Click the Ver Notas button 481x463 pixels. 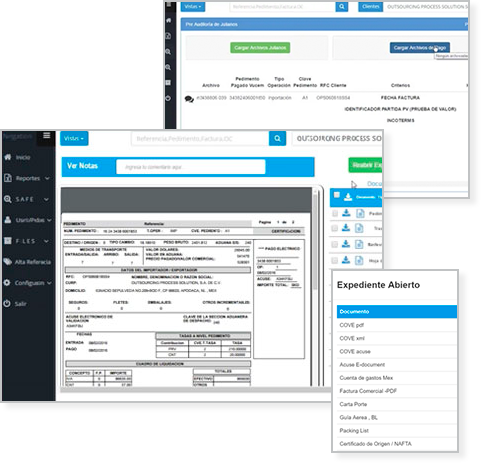click(x=82, y=166)
